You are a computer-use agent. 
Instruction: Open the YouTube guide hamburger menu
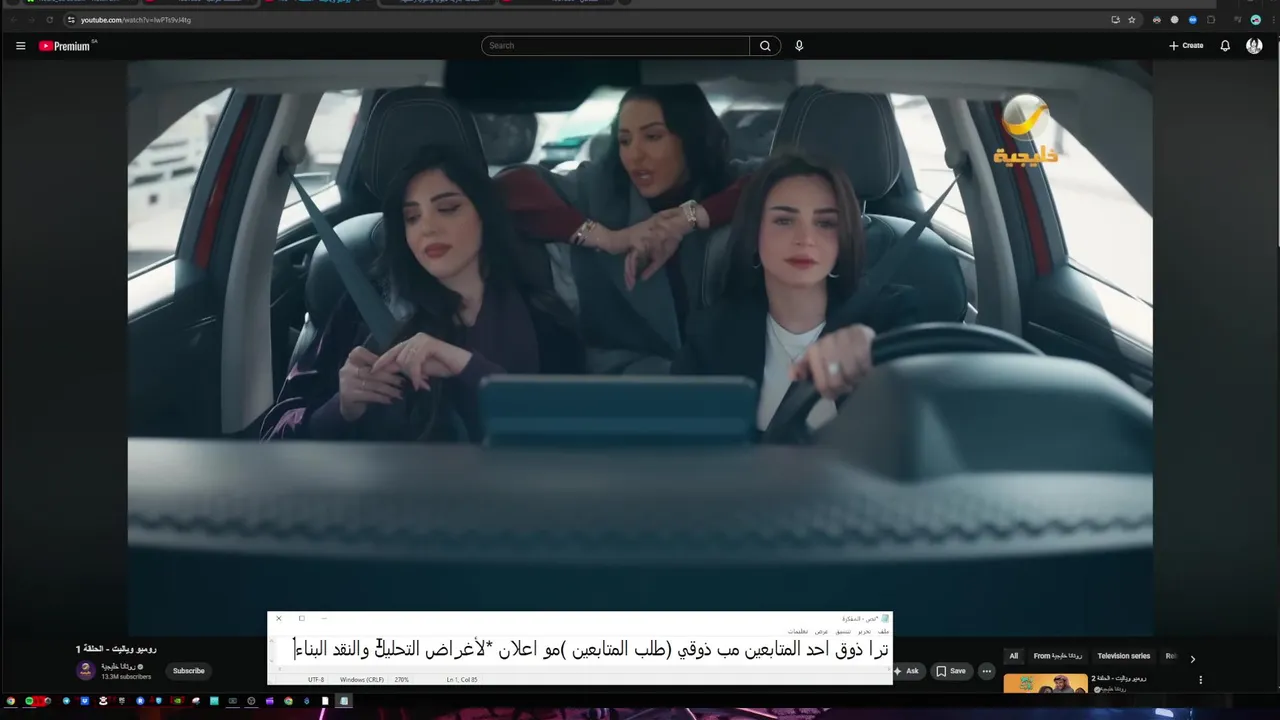(20, 46)
